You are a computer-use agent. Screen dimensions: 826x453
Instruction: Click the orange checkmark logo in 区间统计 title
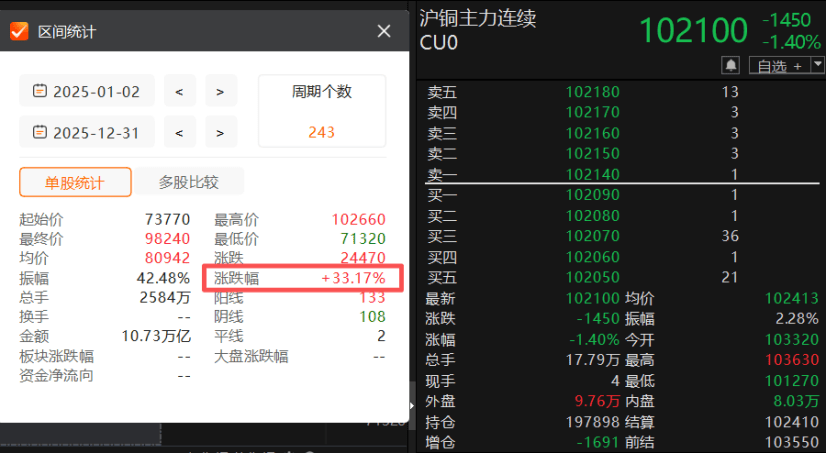pos(19,32)
